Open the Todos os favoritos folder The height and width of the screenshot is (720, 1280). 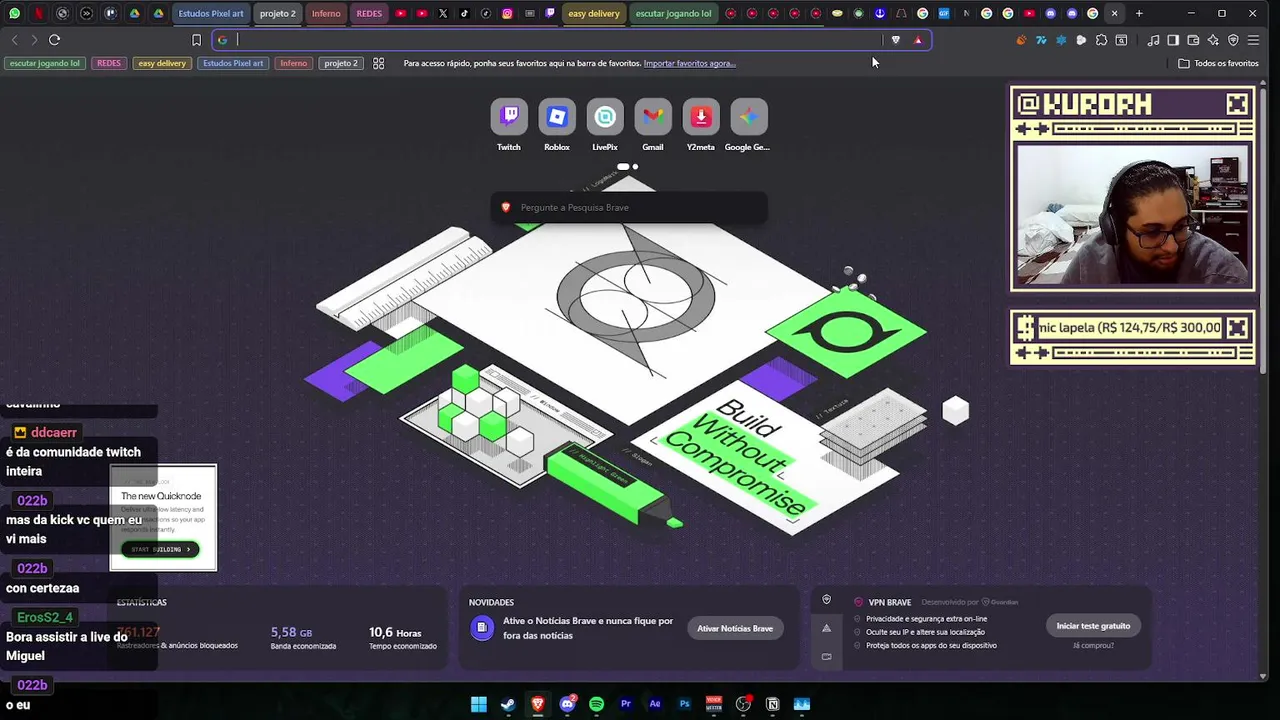click(x=1218, y=63)
